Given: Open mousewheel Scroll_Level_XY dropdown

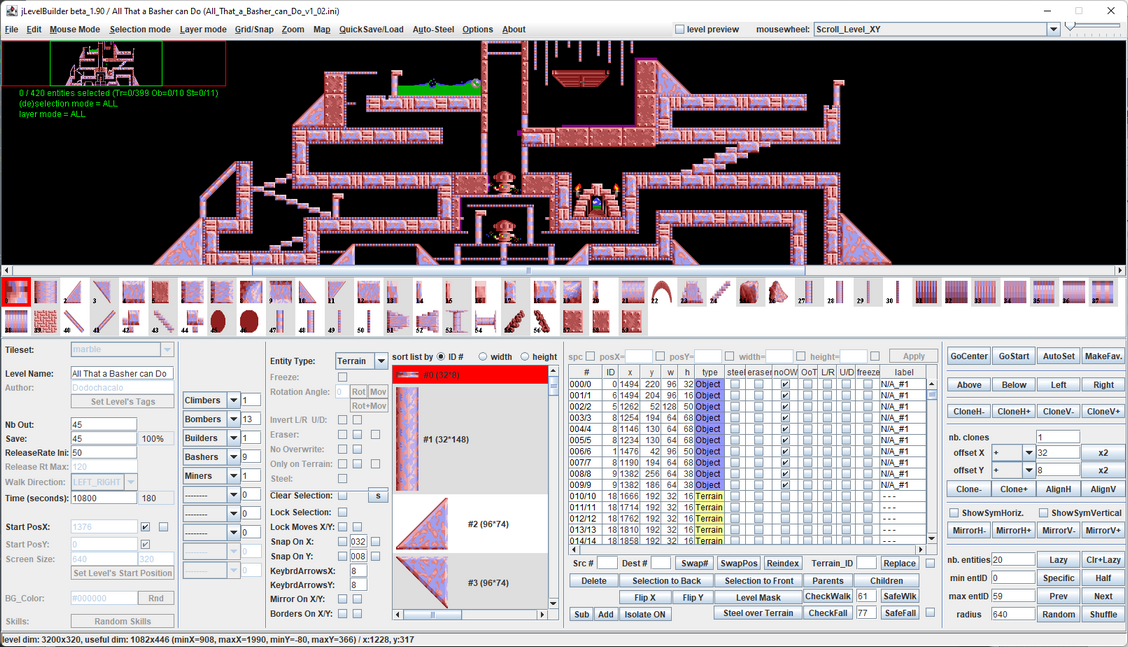Looking at the screenshot, I should pos(1052,30).
